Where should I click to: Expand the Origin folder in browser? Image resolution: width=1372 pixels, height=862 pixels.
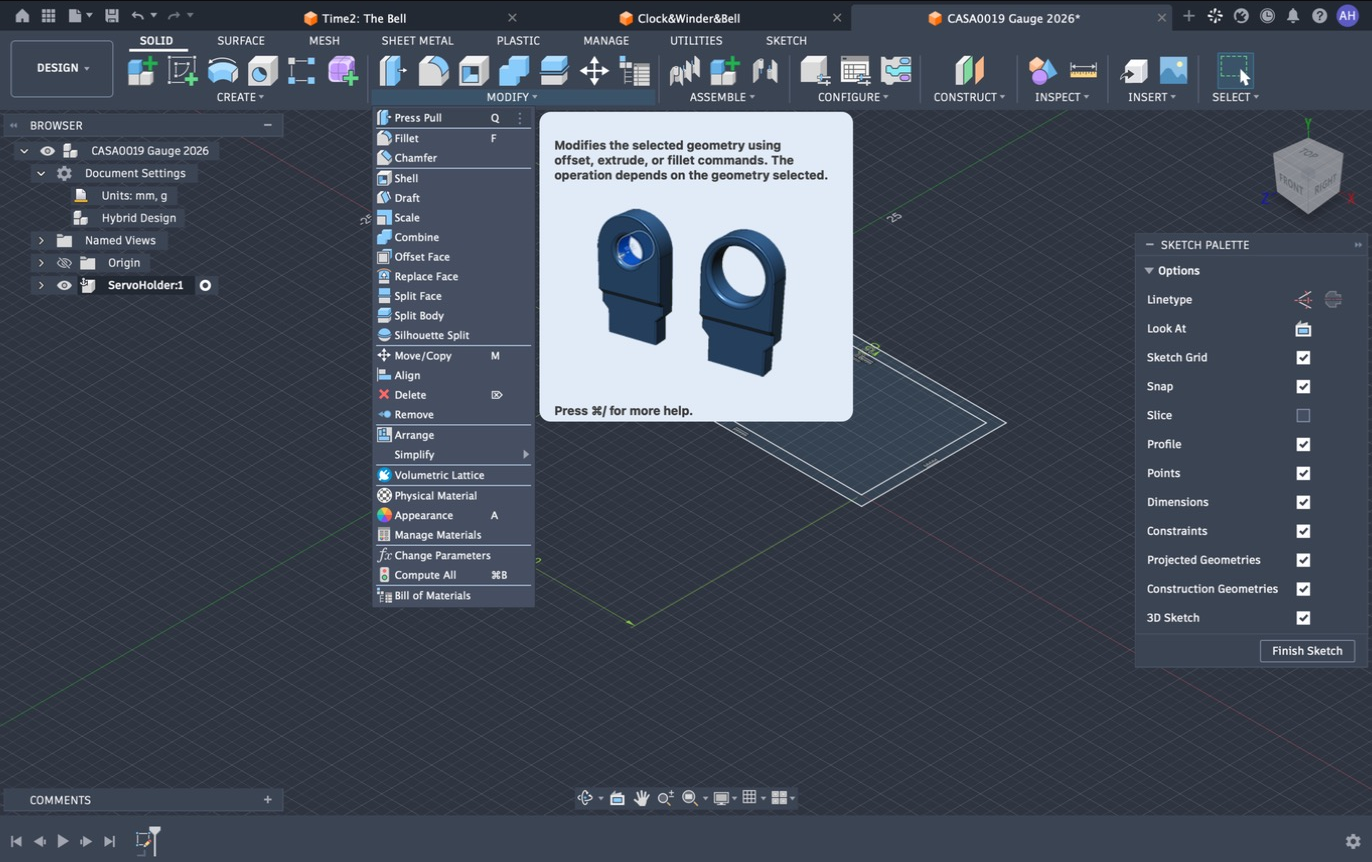(x=41, y=263)
